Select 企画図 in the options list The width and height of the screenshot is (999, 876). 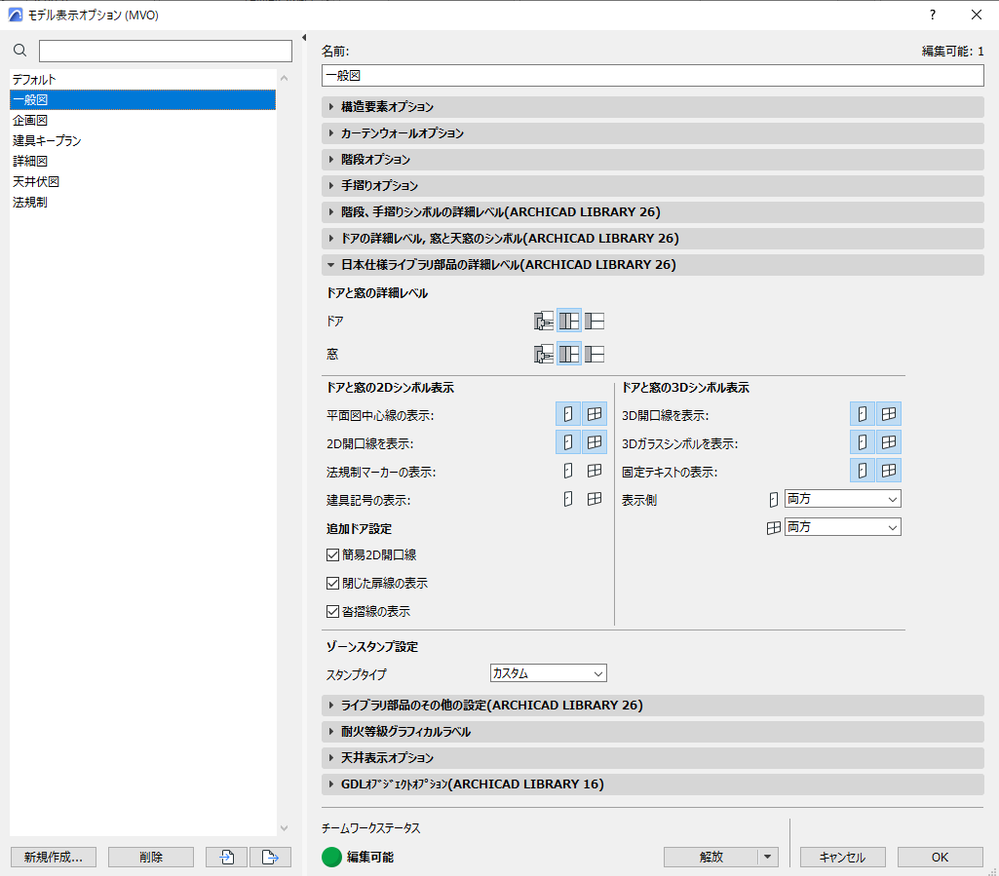pos(143,120)
